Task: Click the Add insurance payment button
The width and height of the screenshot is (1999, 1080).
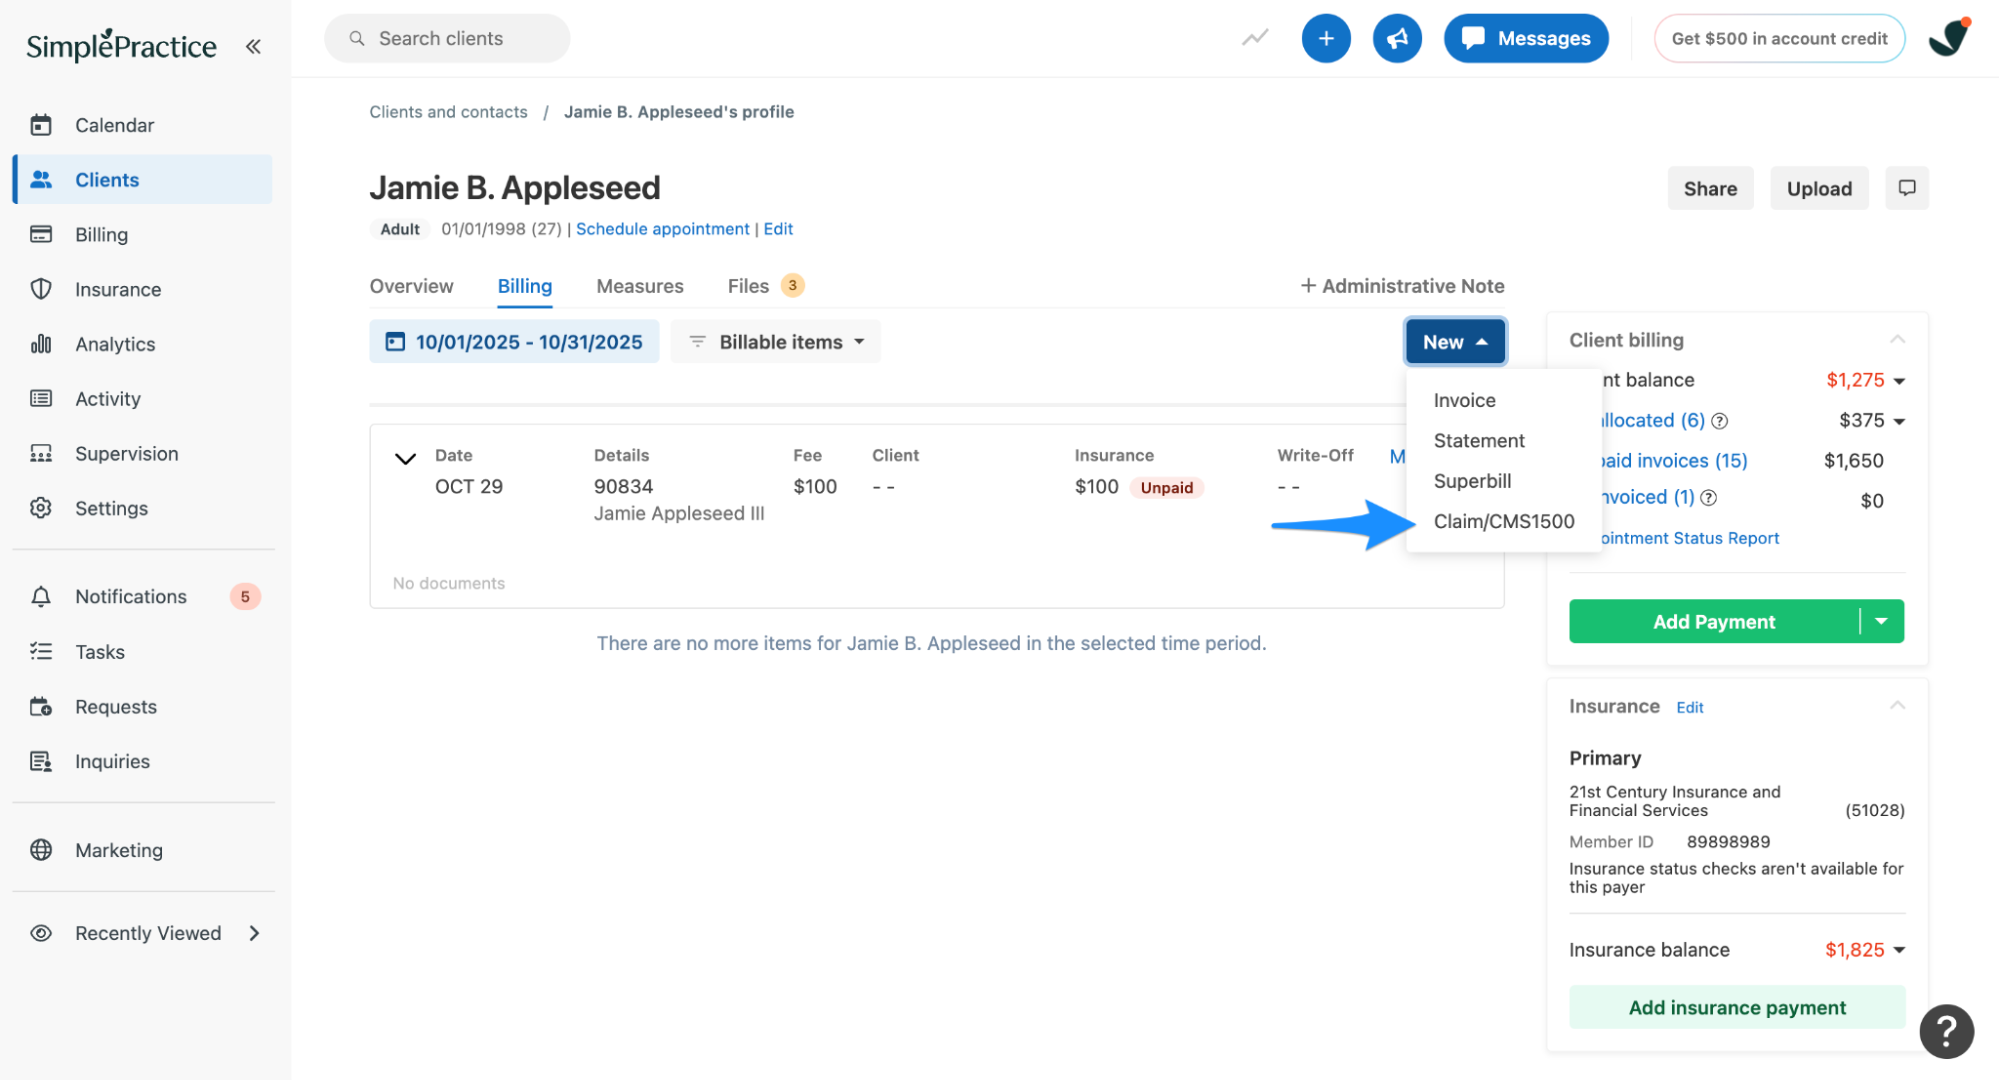Action: click(x=1736, y=1007)
